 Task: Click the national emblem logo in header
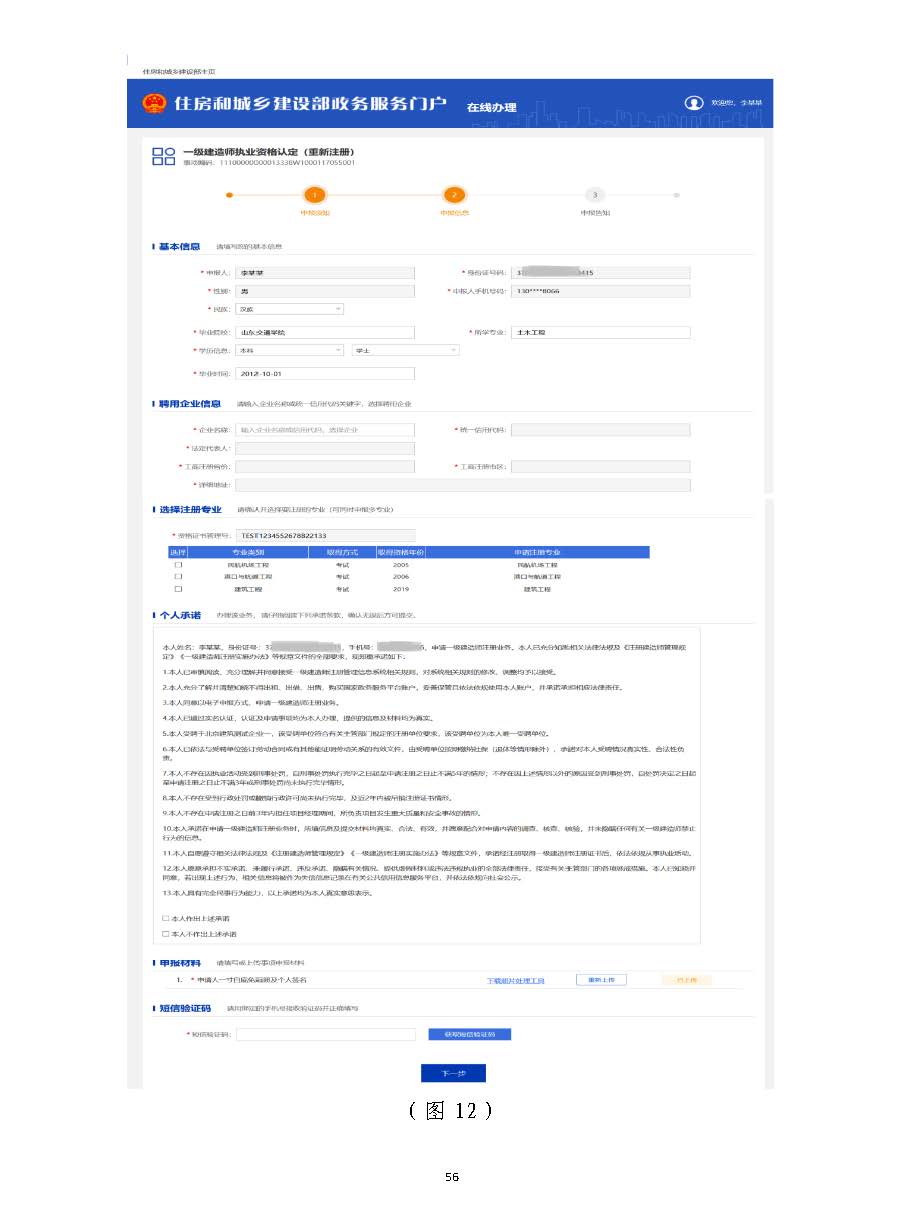(154, 104)
